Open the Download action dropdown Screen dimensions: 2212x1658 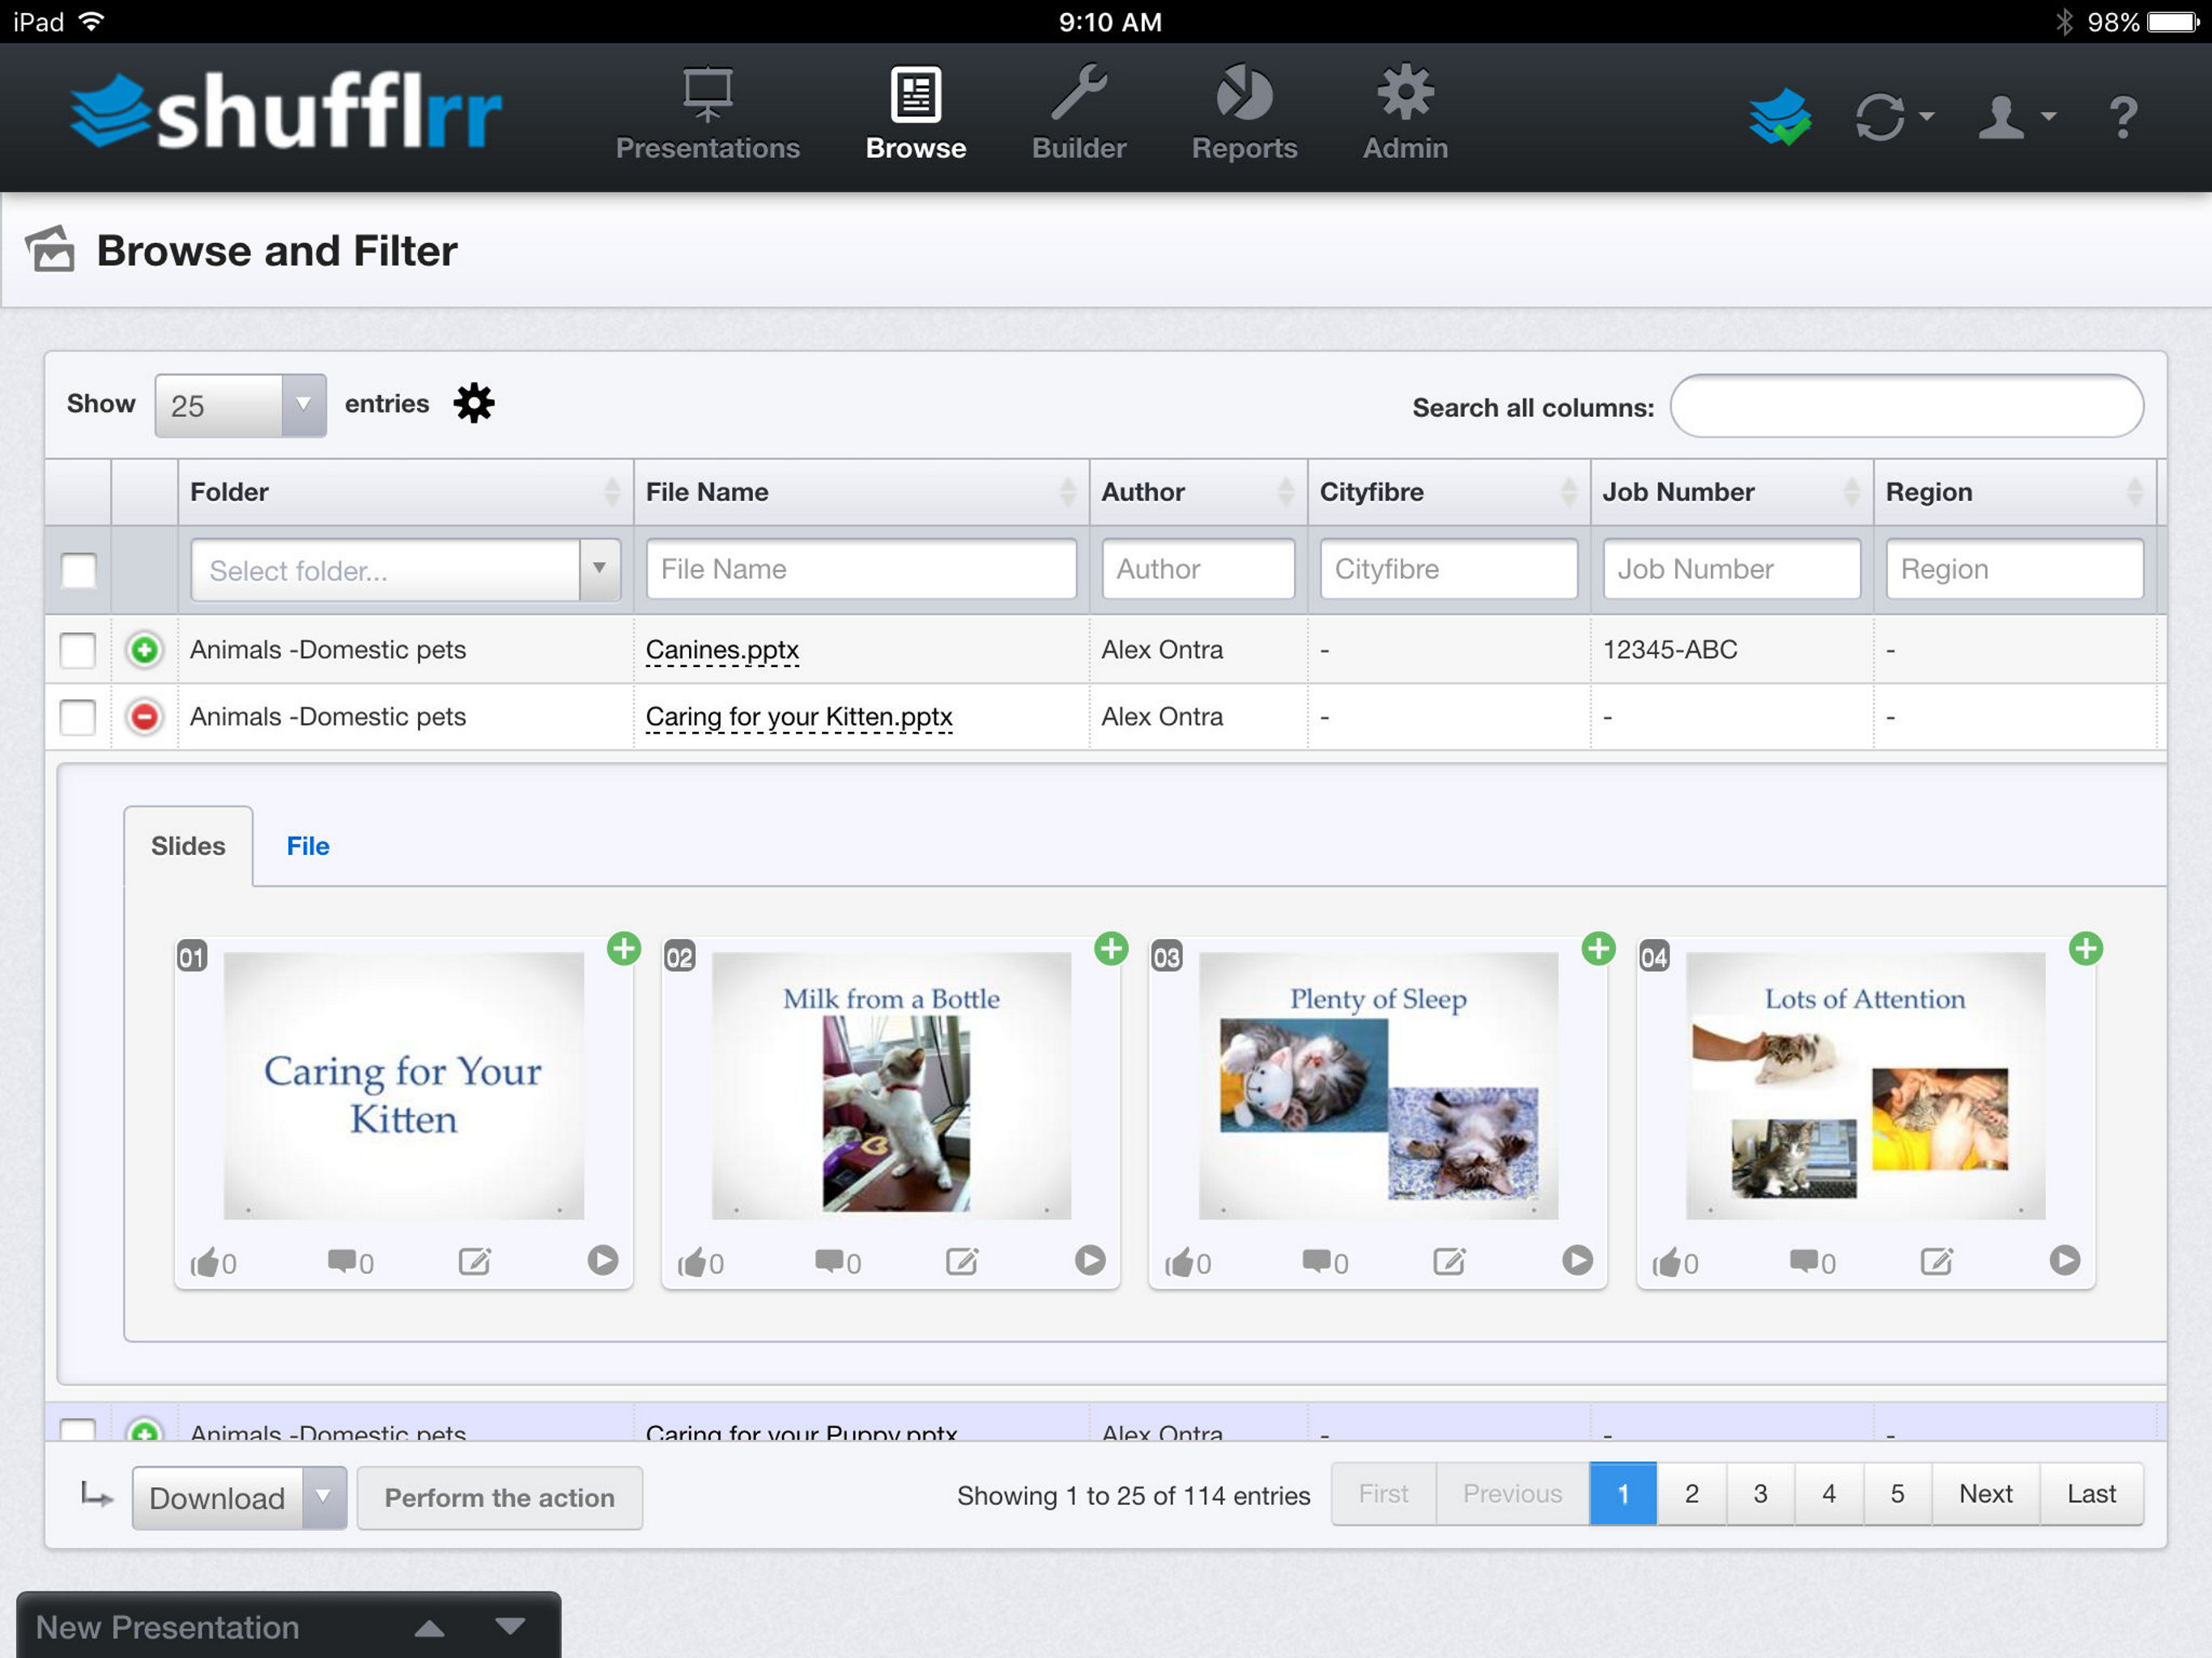[x=239, y=1497]
